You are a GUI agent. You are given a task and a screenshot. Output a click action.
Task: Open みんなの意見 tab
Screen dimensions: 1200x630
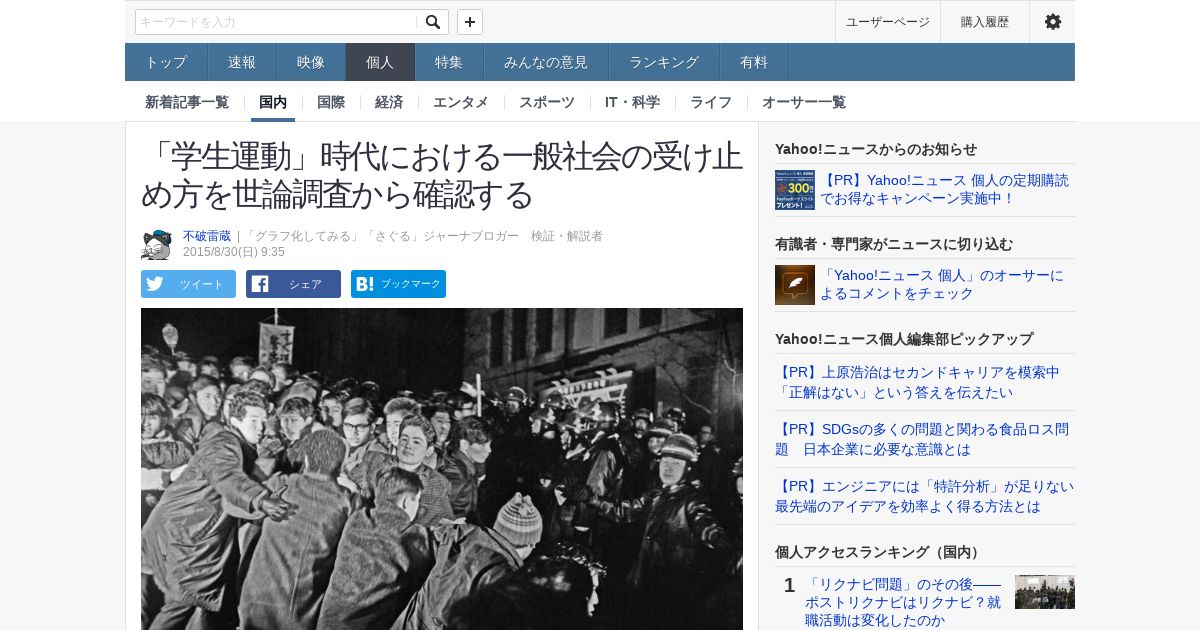[546, 62]
